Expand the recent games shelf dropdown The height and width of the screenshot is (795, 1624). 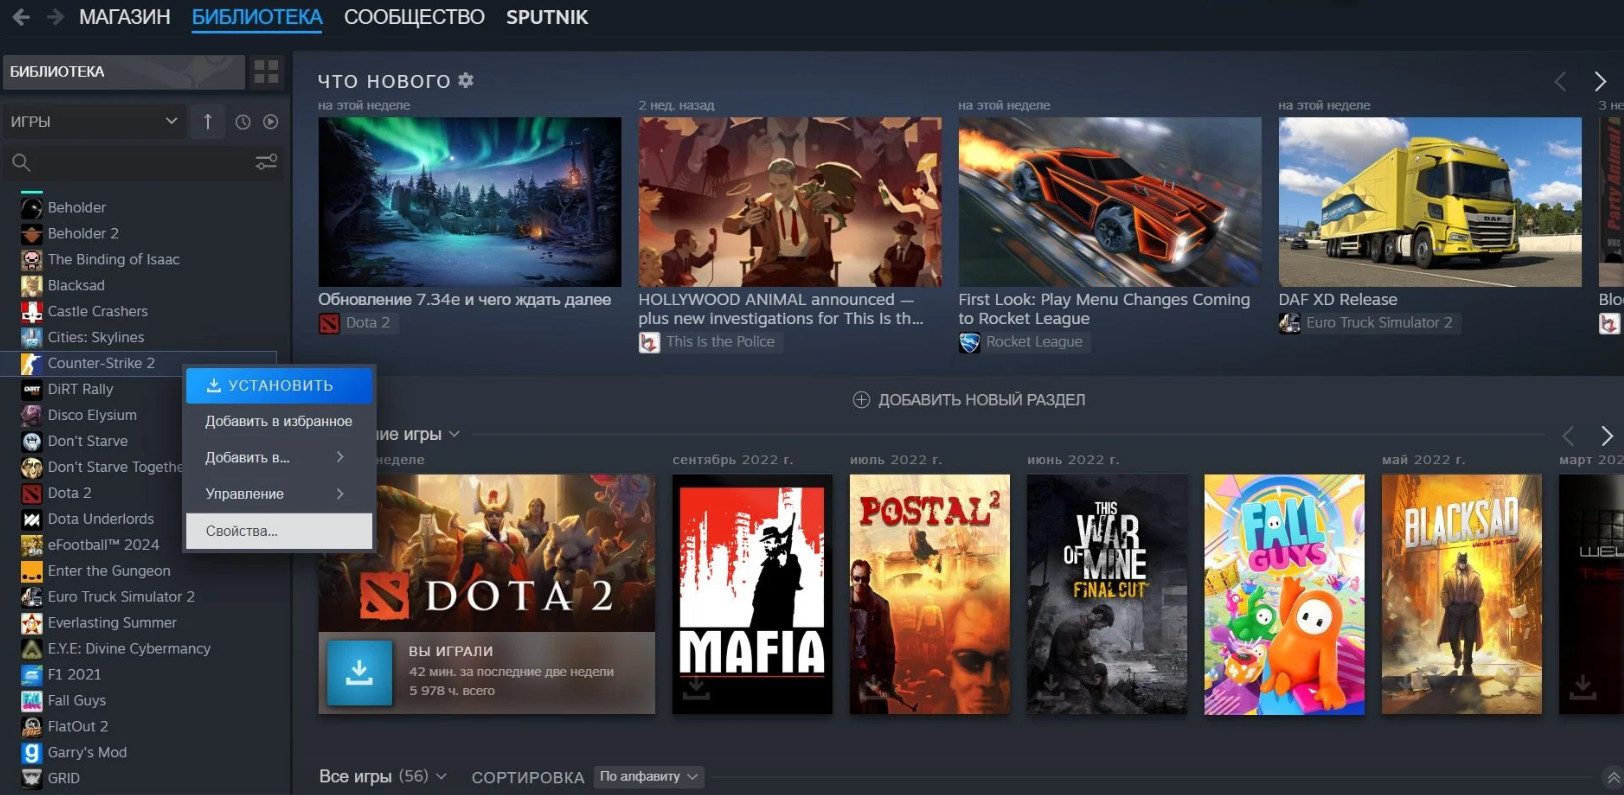[455, 434]
